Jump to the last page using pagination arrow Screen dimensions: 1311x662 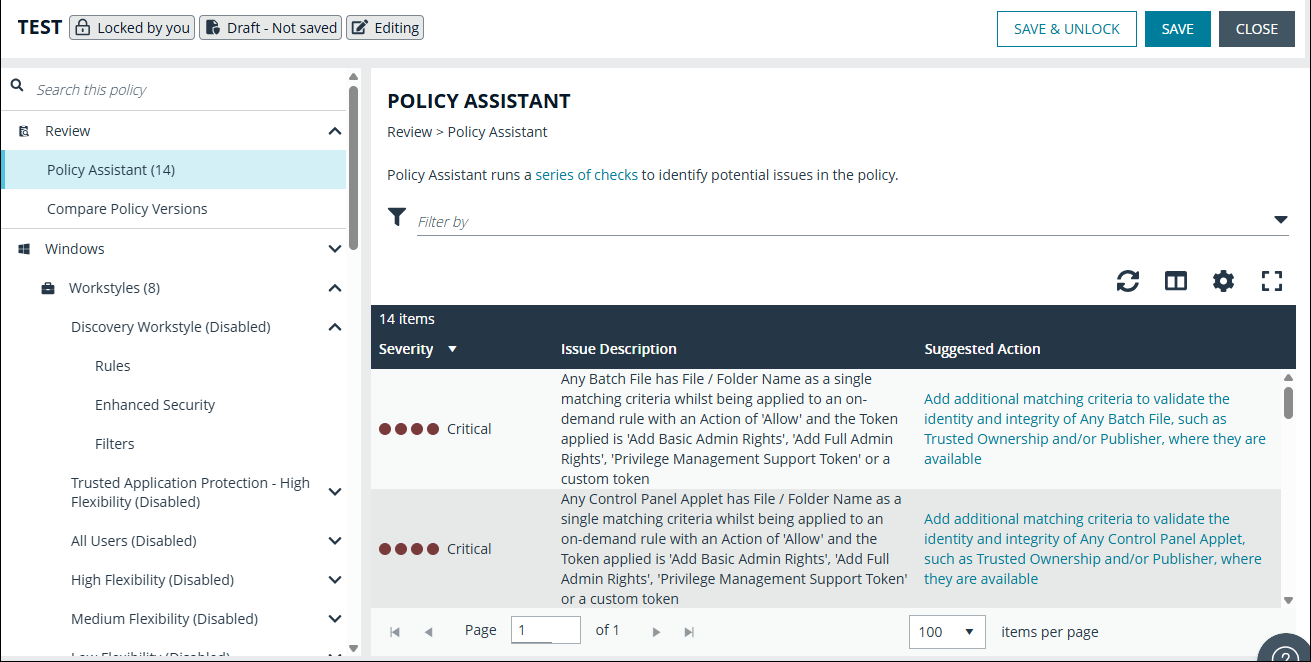pyautogui.click(x=688, y=630)
